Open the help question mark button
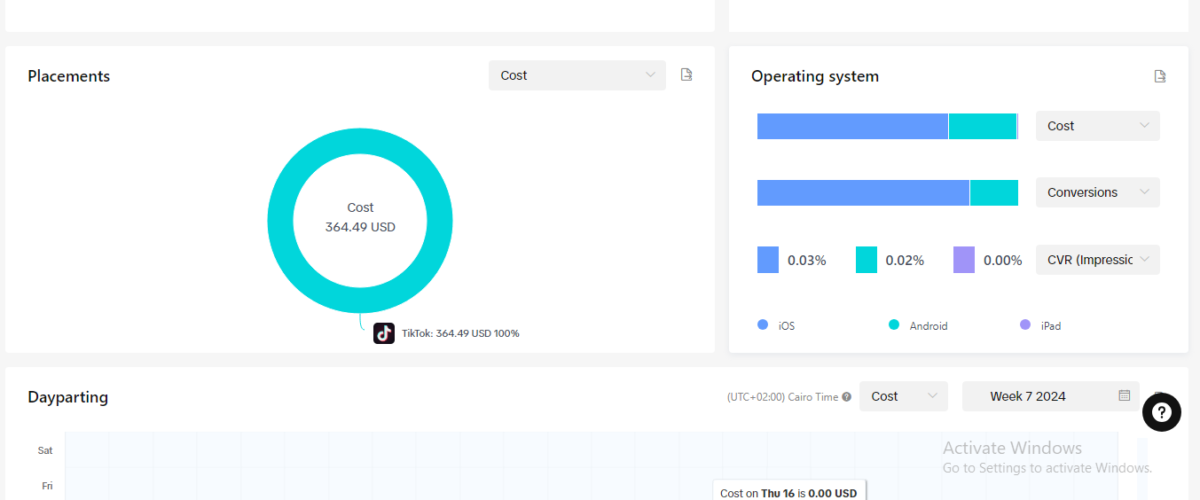 (1162, 412)
